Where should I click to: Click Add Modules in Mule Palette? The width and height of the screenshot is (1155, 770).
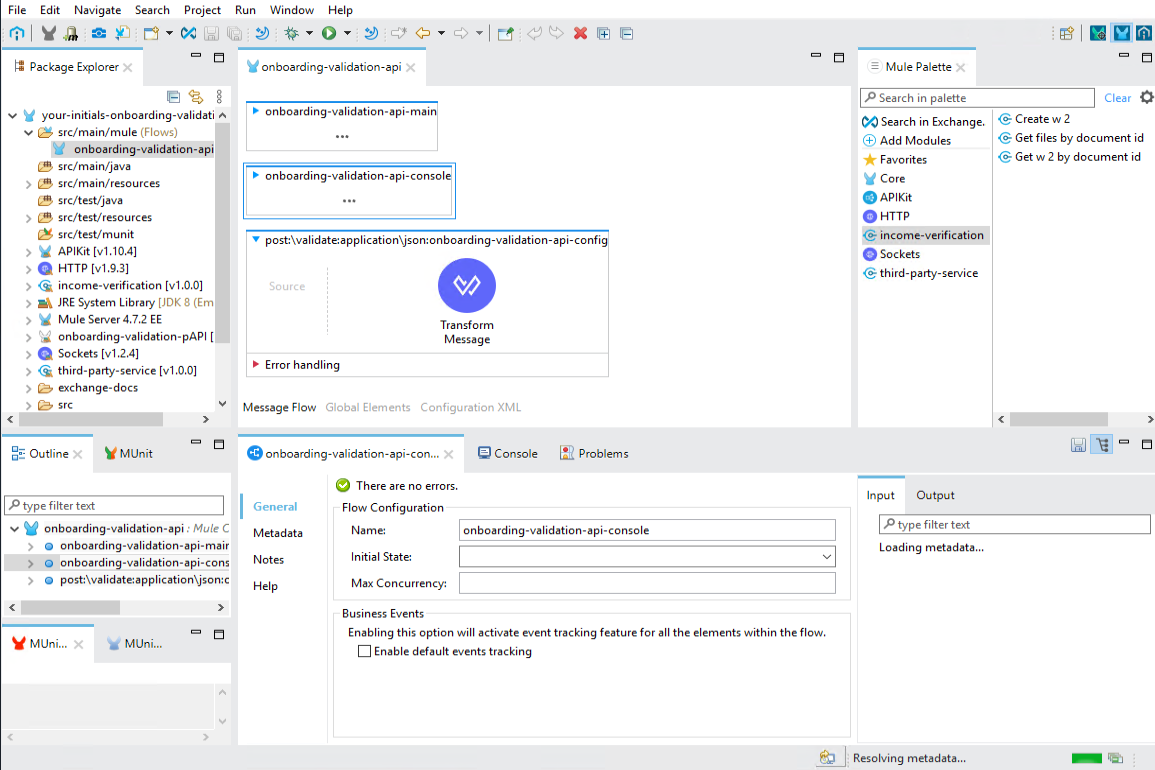pos(914,141)
